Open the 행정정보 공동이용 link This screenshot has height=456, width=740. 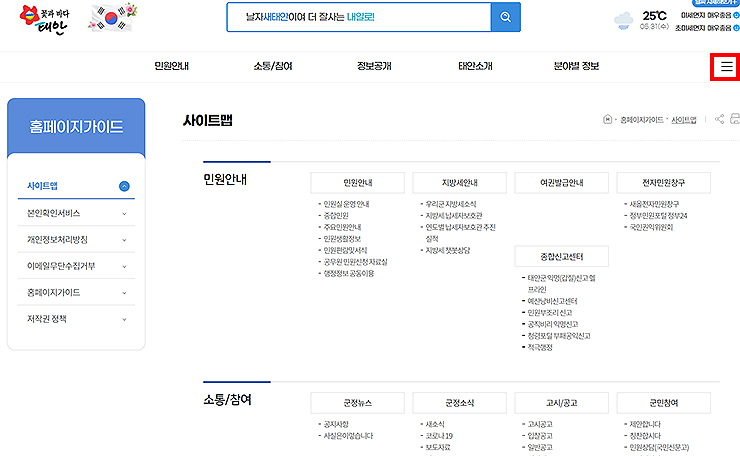(349, 274)
